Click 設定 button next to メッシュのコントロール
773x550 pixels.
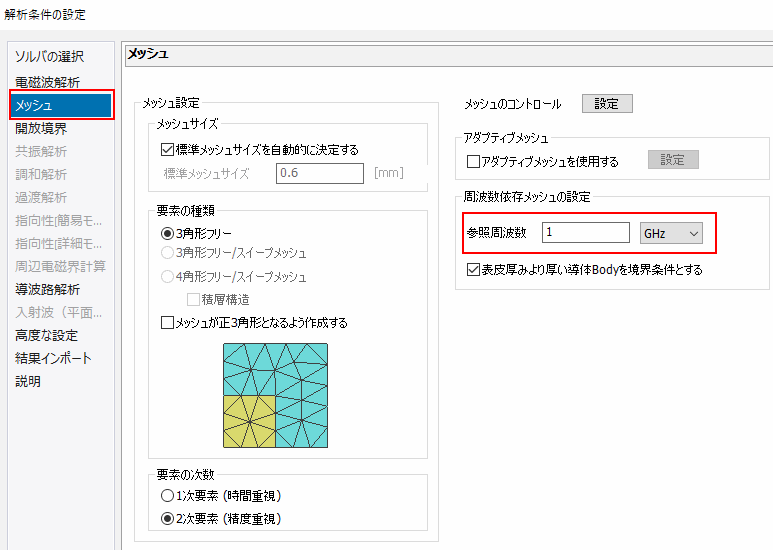pyautogui.click(x=607, y=104)
